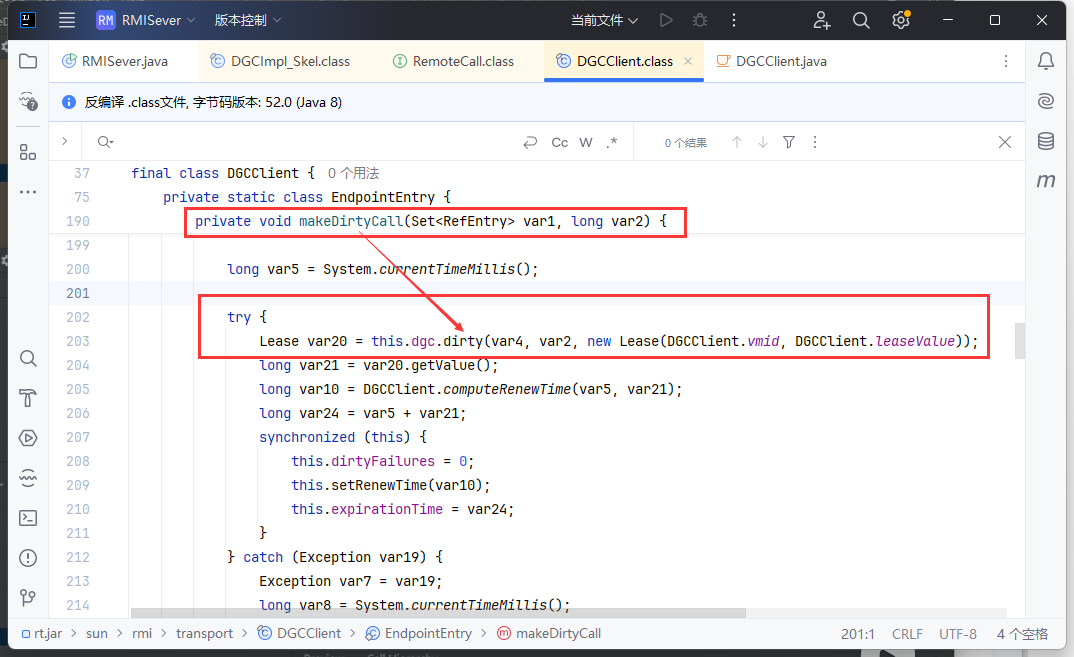This screenshot has width=1074, height=657.
Task: Toggle Match Case (Cc) search option
Action: (560, 143)
